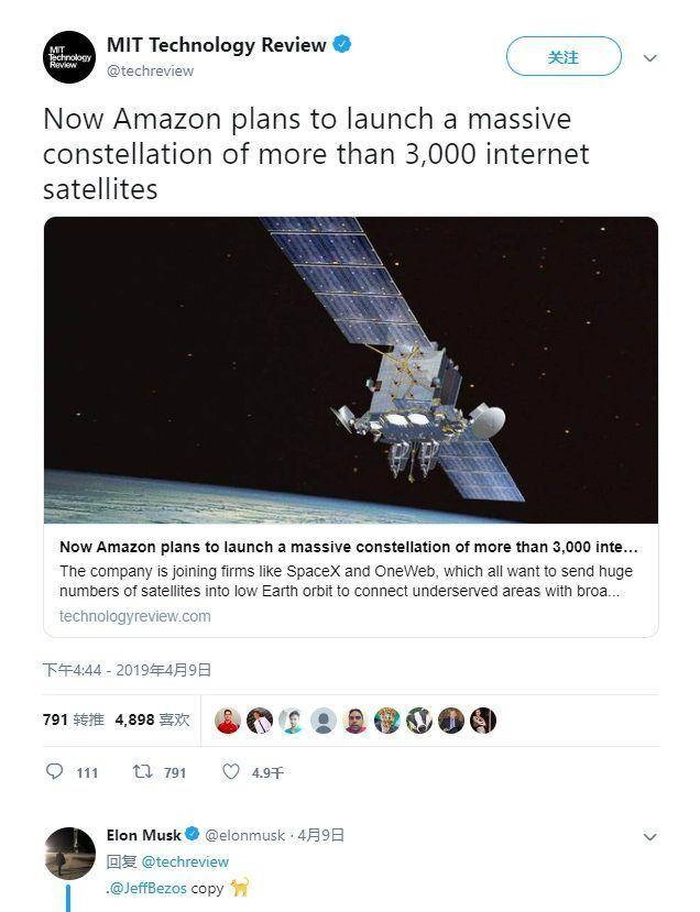The image size is (700, 912).
Task: Click the retweet arrows icon
Action: click(x=143, y=772)
